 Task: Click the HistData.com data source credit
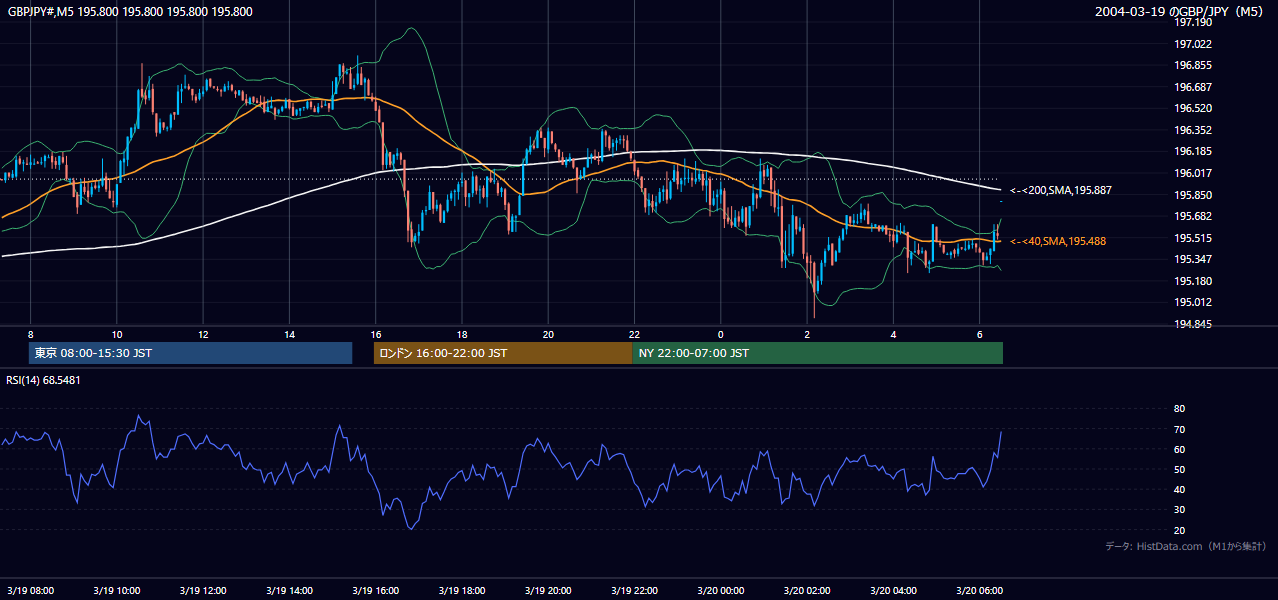pos(1186,546)
